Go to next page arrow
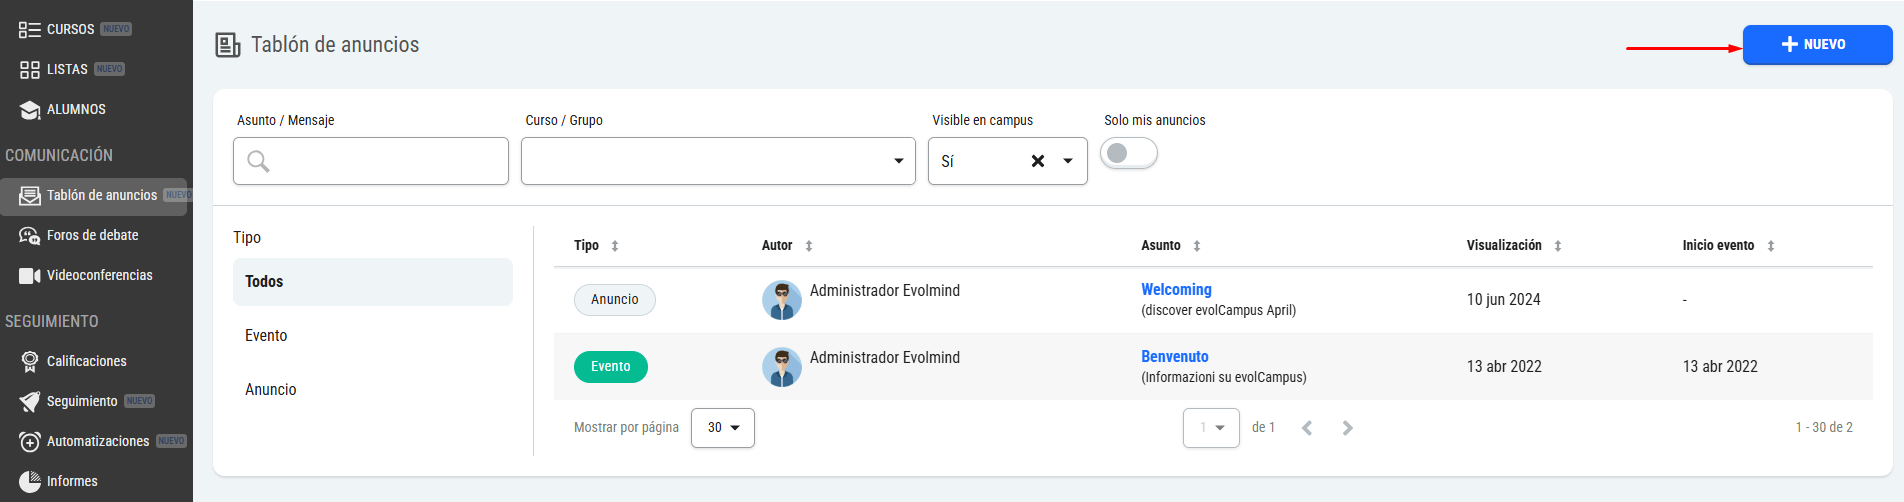Viewport: 1904px width, 502px height. 1347,428
